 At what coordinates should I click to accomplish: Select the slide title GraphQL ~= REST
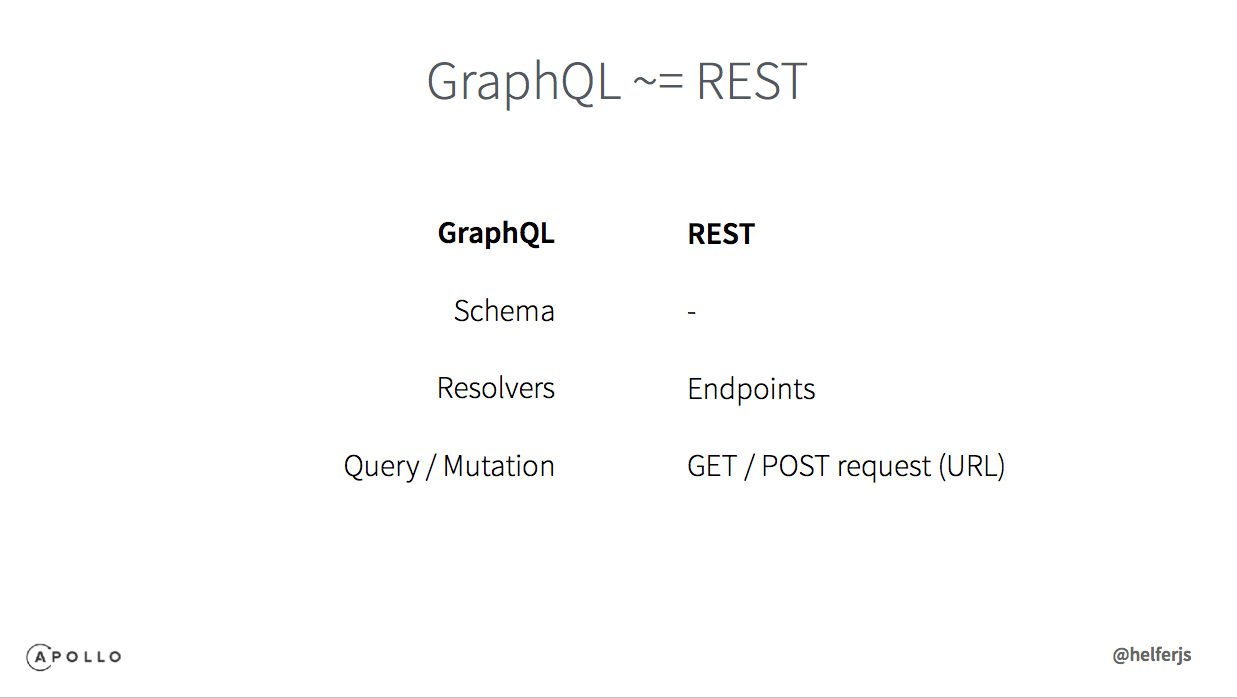617,82
